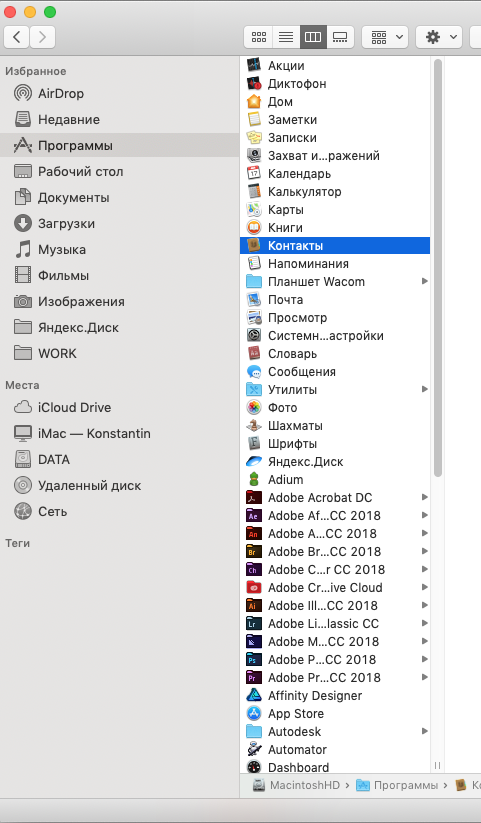Open Загрузки in the sidebar

tap(120, 223)
